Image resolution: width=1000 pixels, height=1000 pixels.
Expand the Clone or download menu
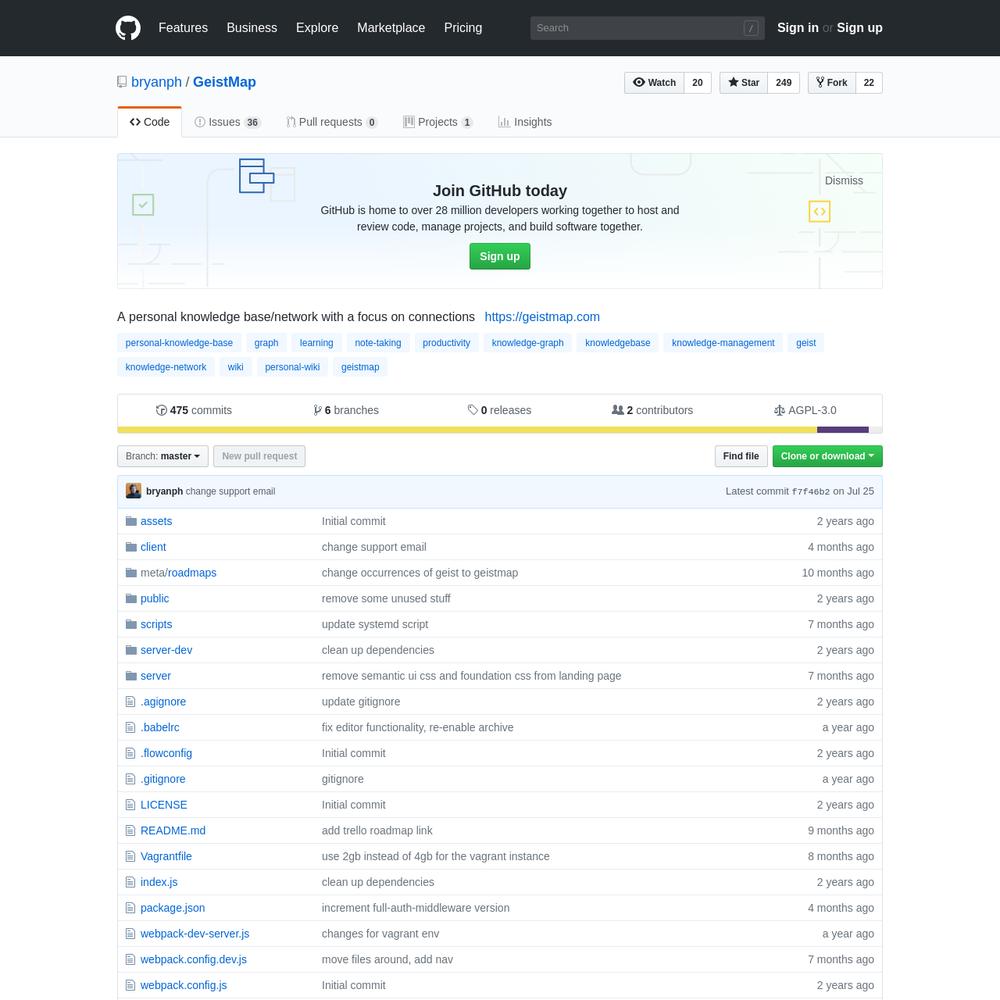(x=827, y=457)
